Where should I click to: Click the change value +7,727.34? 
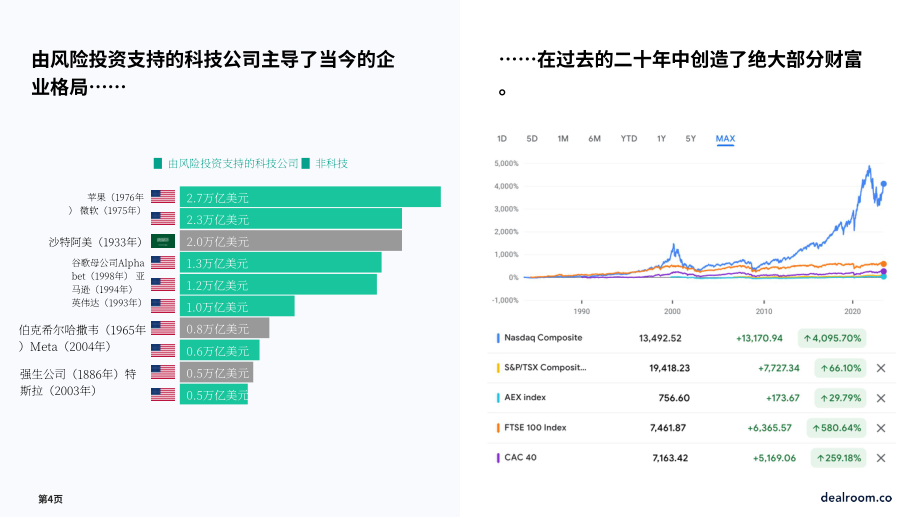point(779,368)
